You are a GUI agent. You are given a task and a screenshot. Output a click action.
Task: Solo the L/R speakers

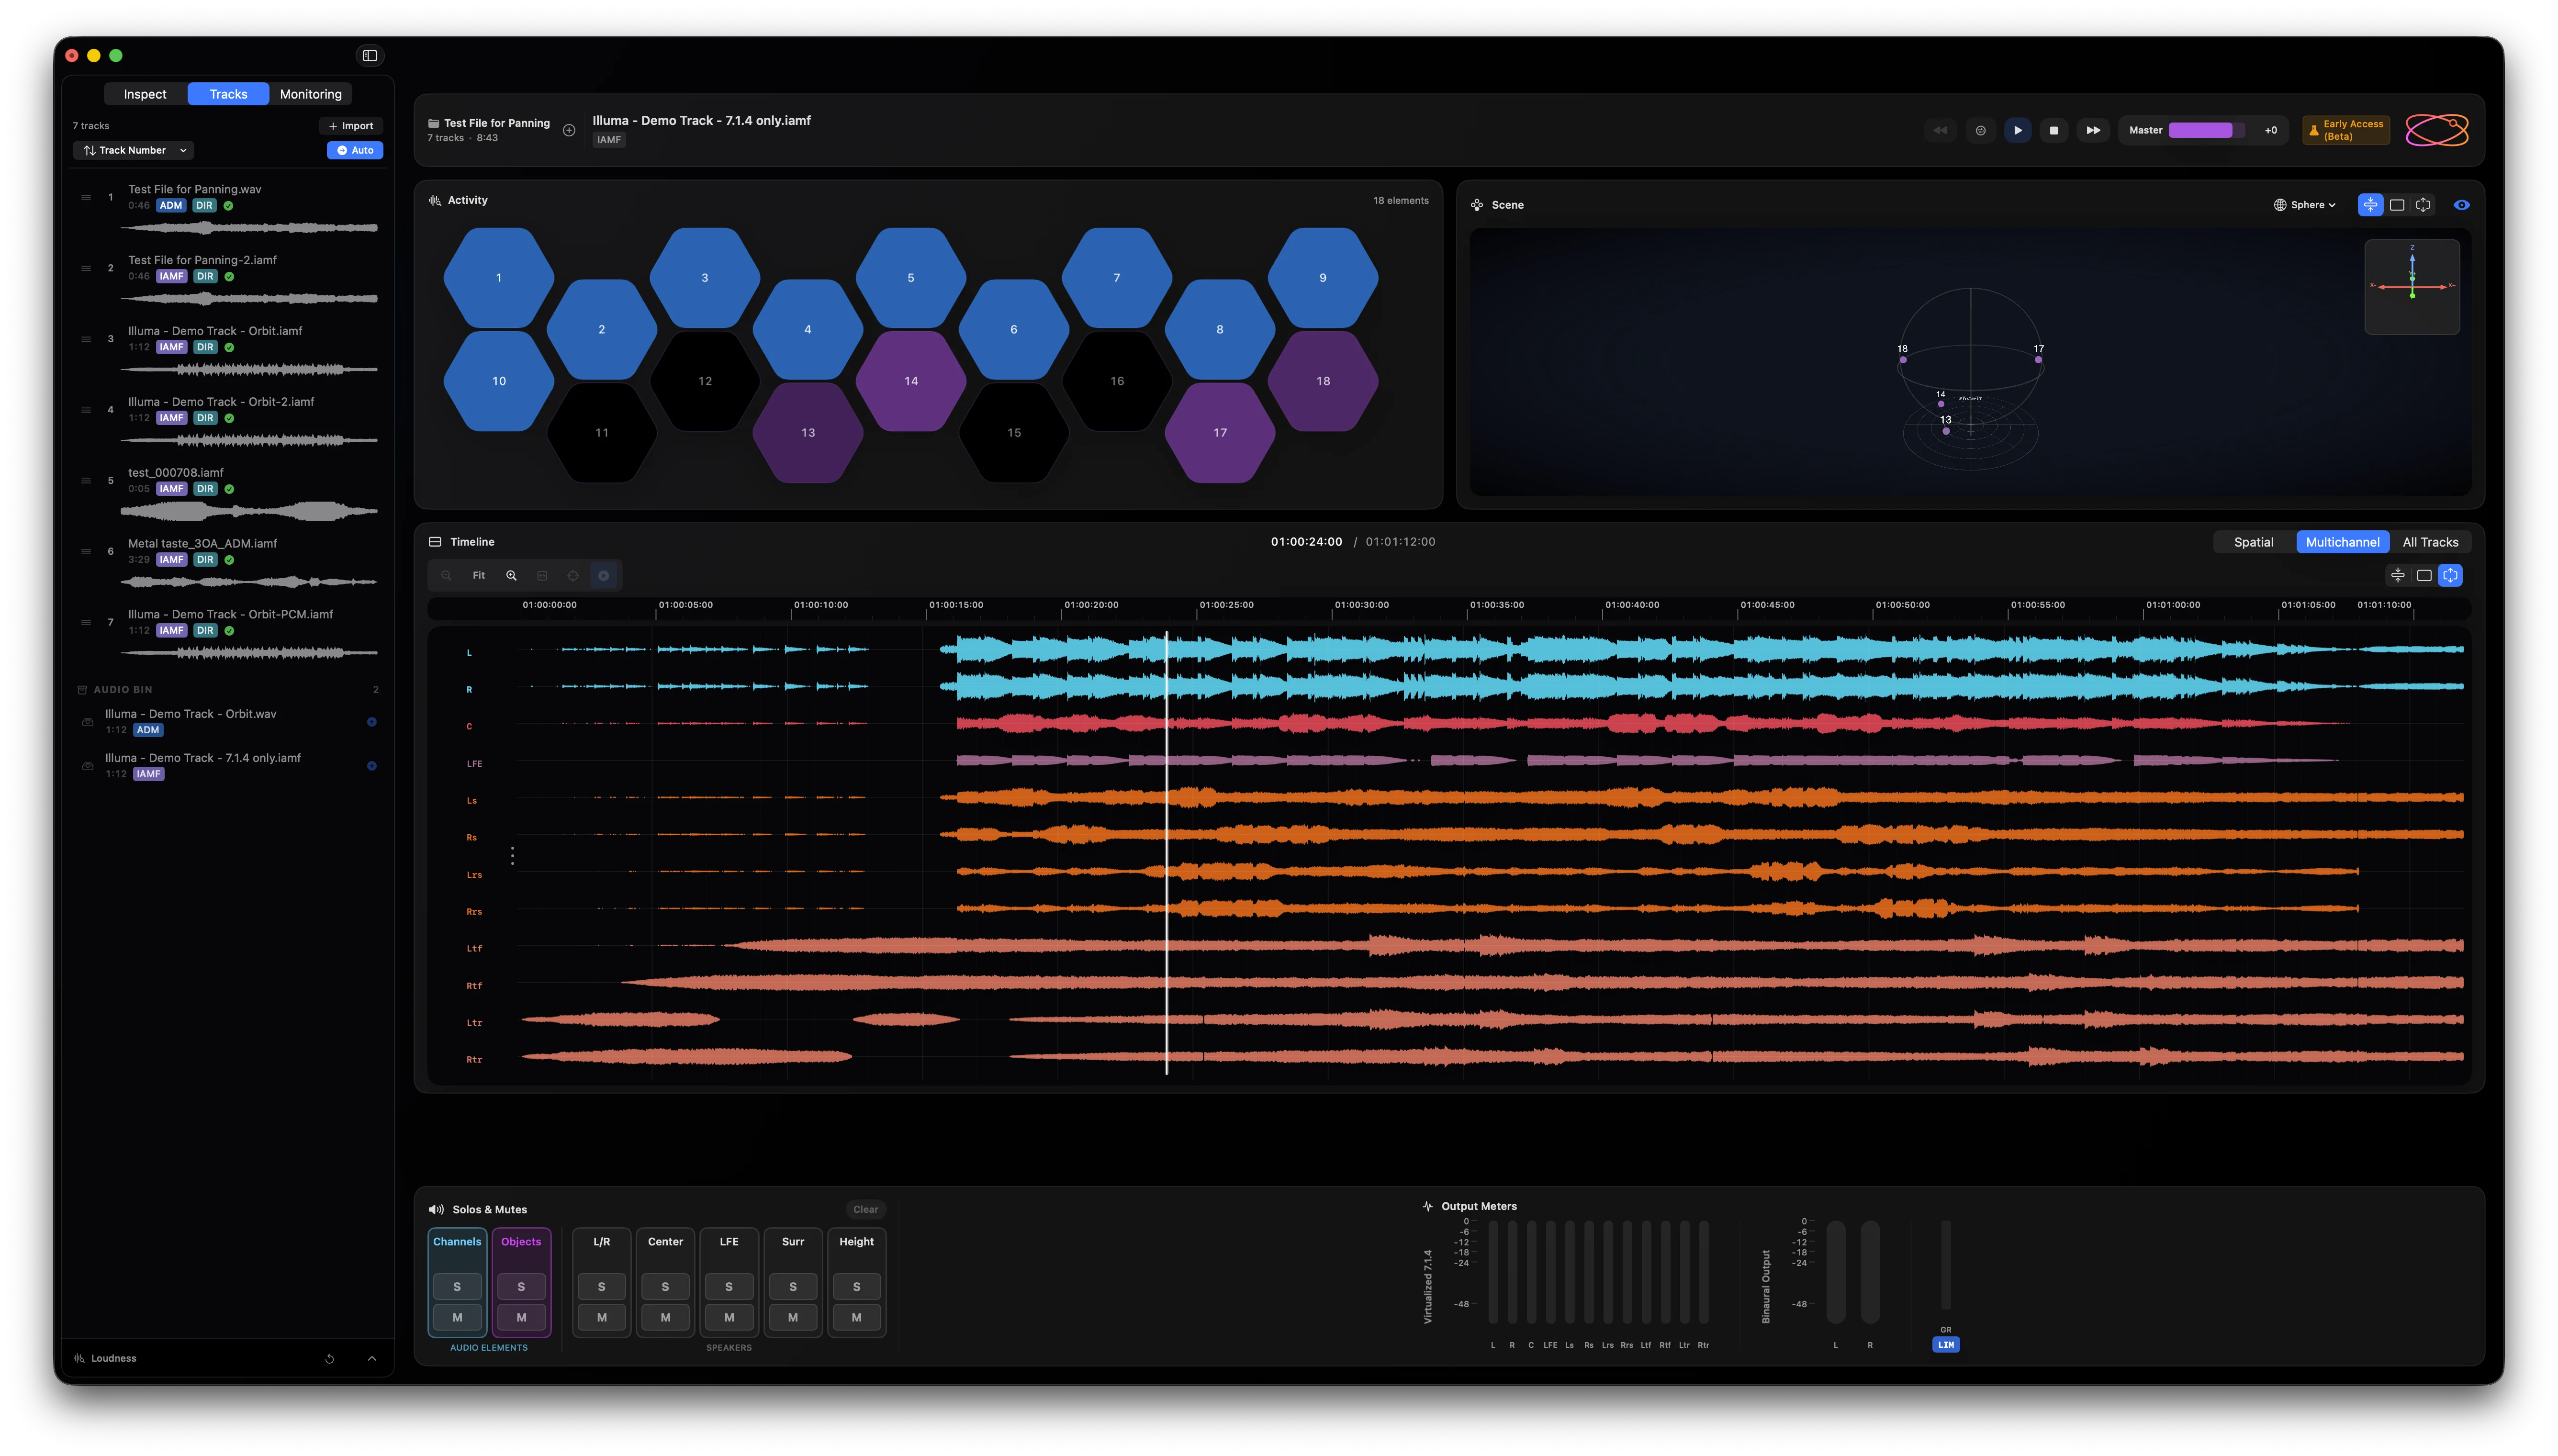(602, 1286)
